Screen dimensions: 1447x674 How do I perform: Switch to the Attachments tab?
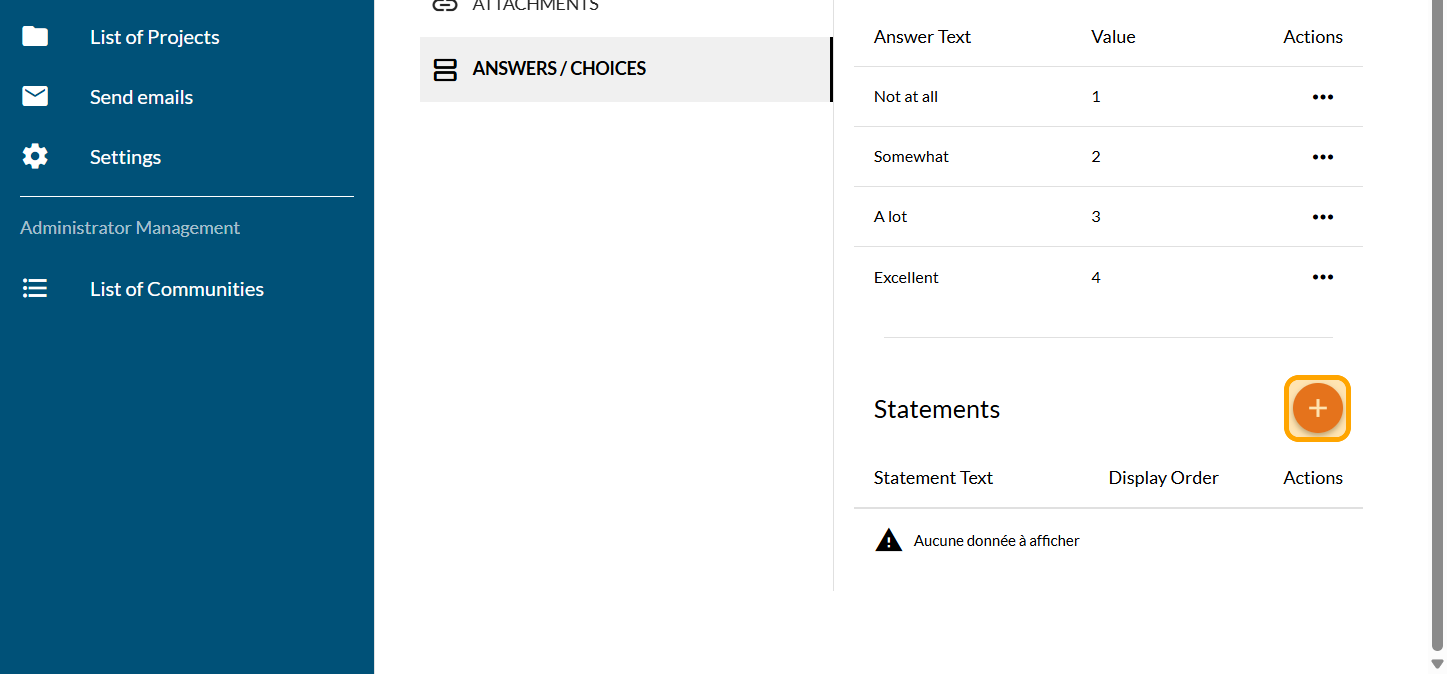pos(535,6)
